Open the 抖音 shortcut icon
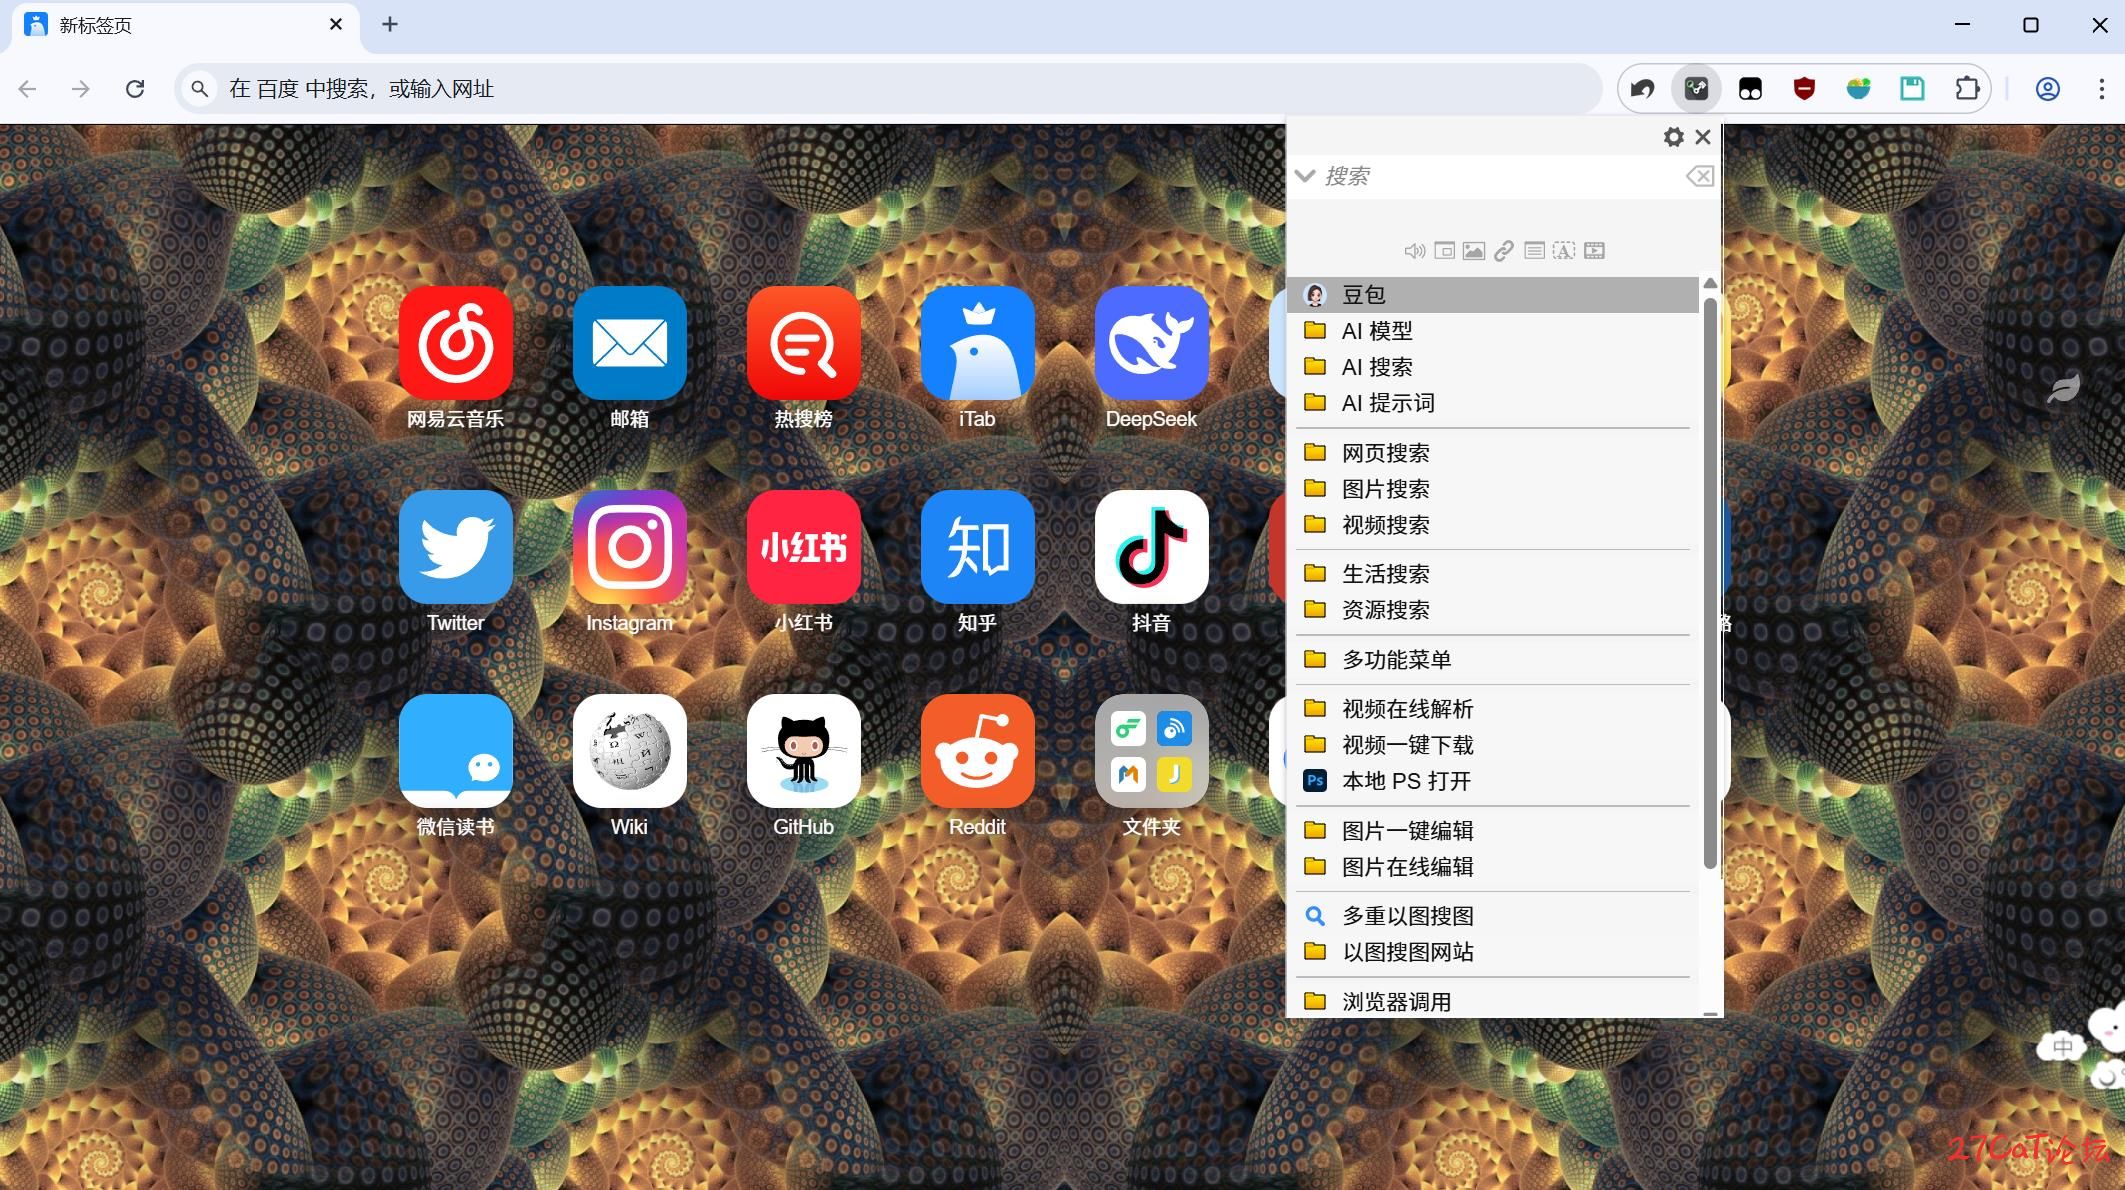Screen dimensions: 2125x1190 [x=1151, y=547]
